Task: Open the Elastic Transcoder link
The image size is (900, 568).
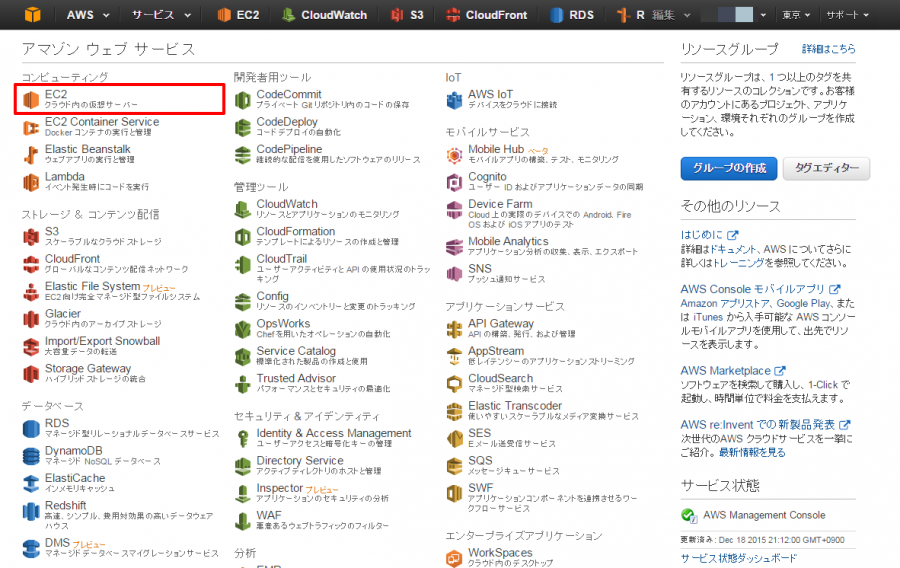Action: (x=515, y=406)
